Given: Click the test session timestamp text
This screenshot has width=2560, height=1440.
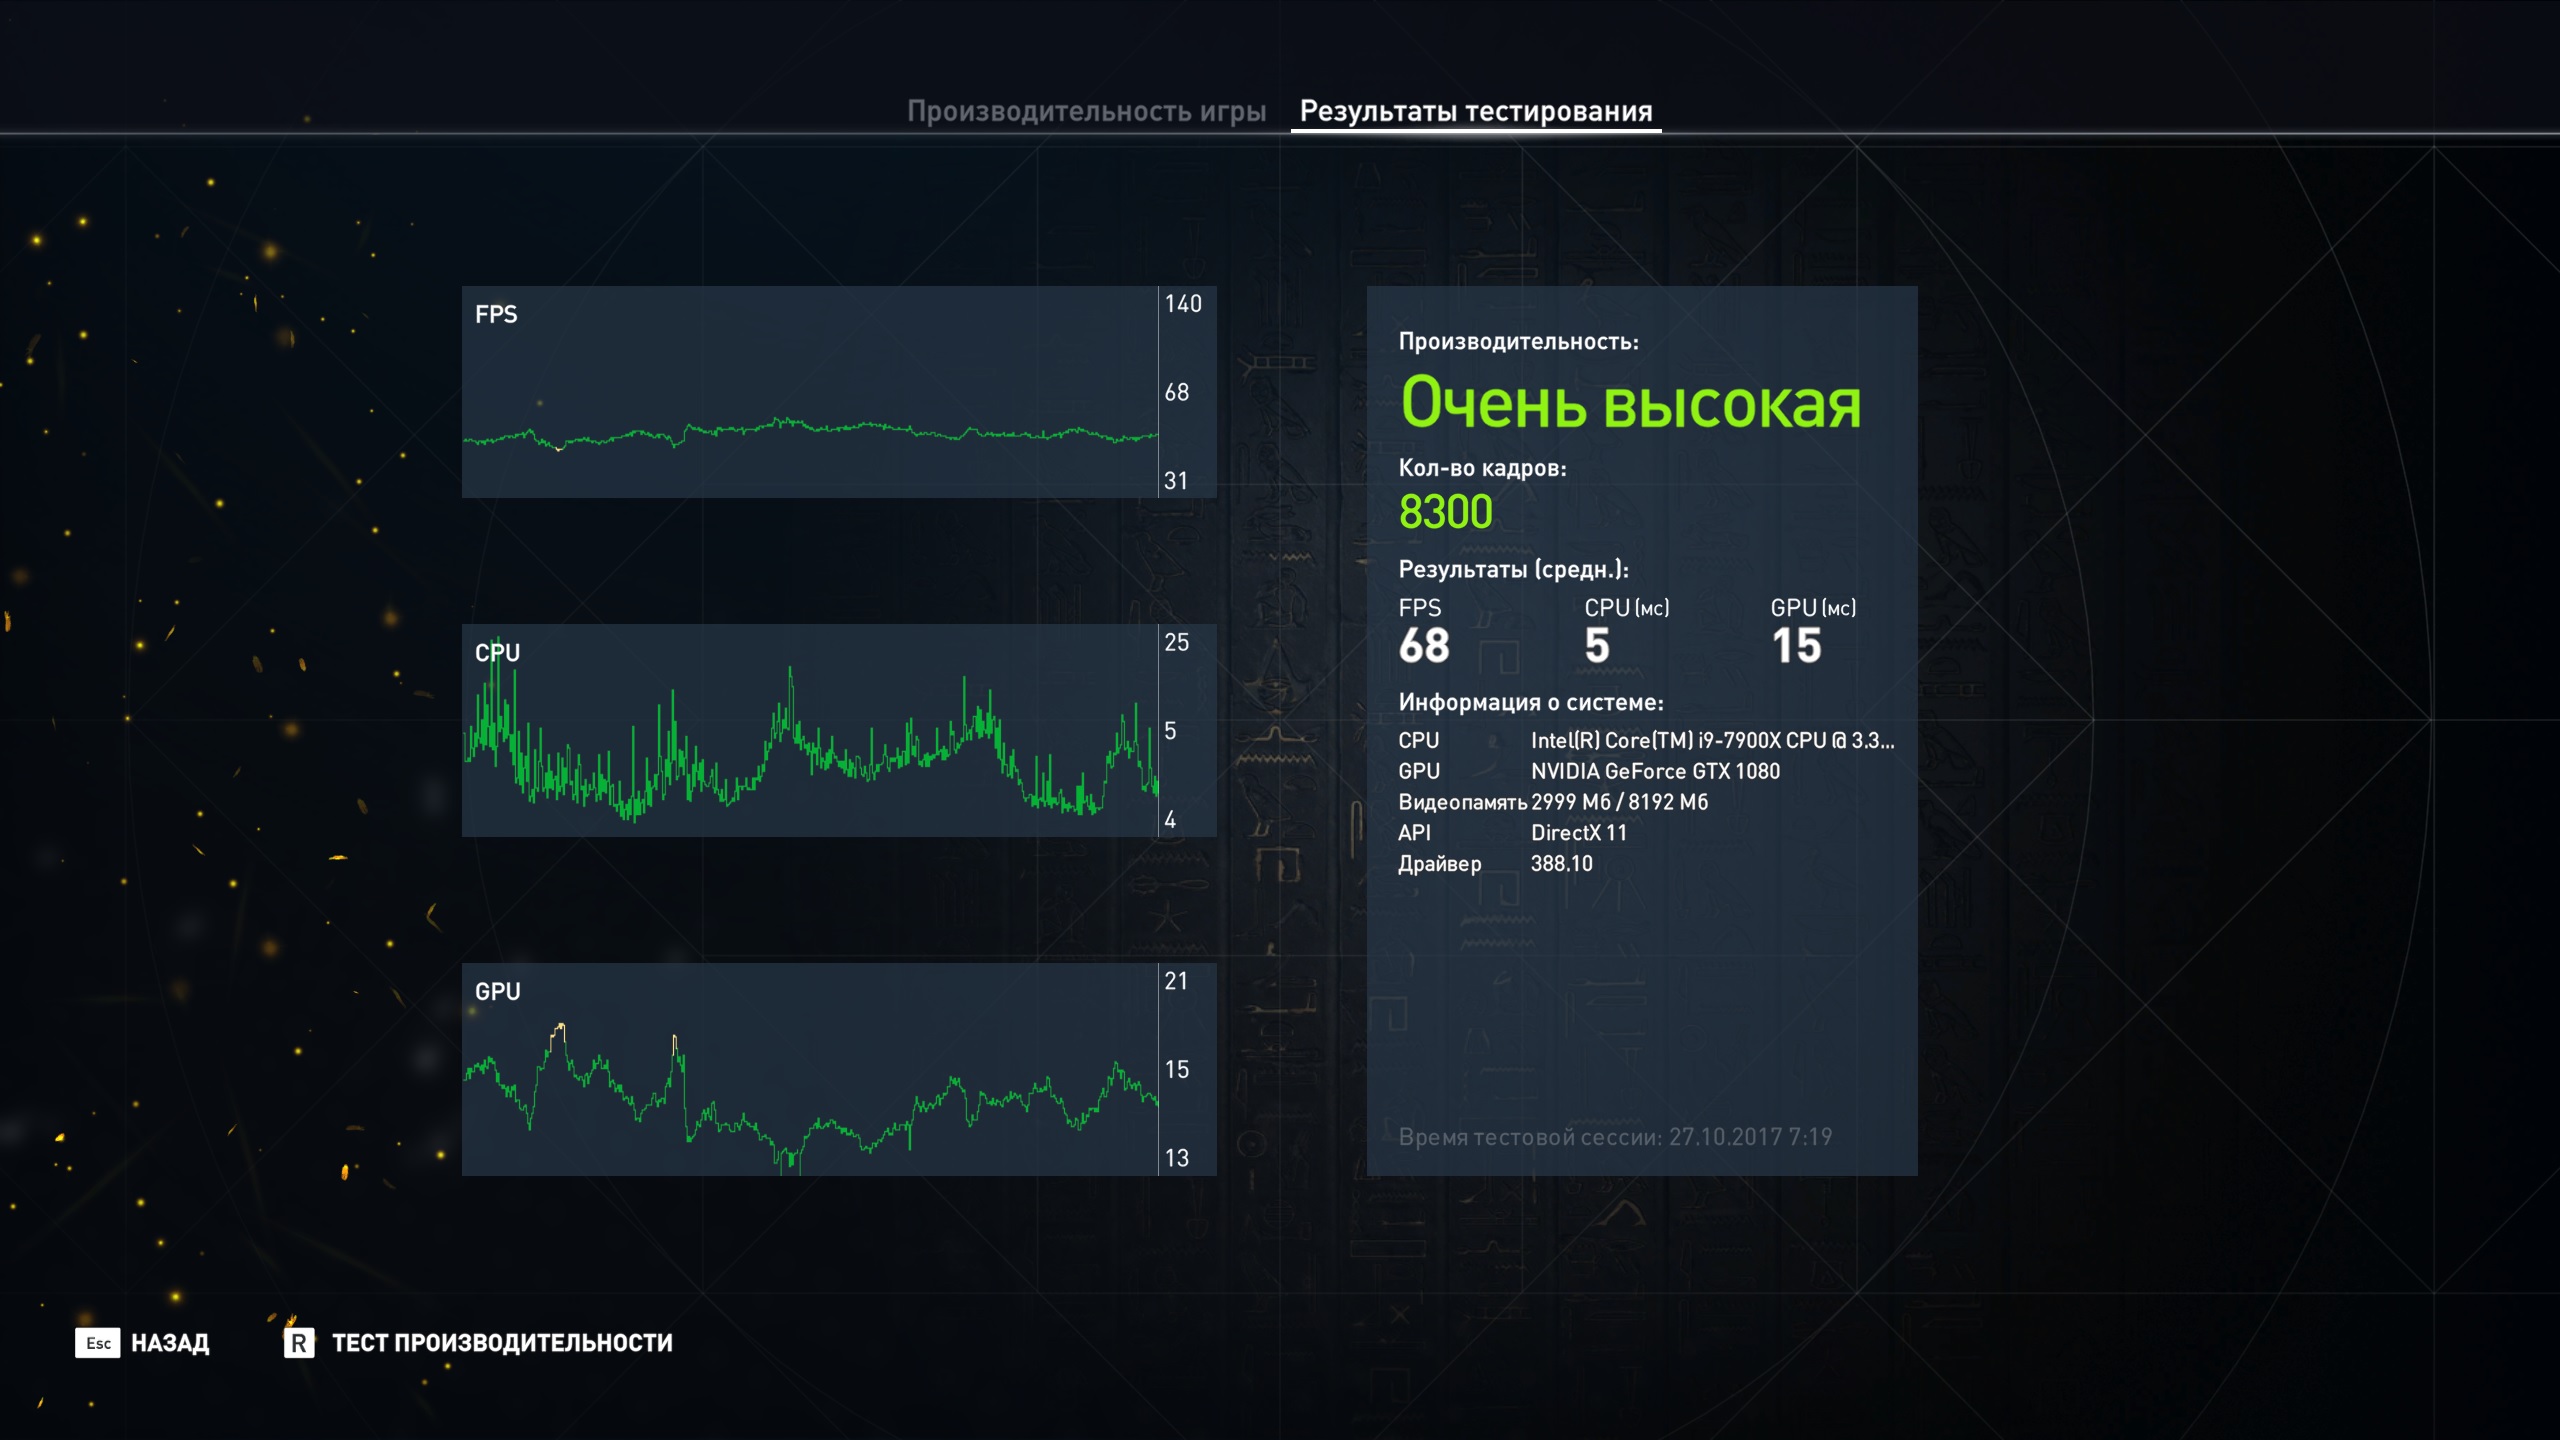Looking at the screenshot, I should [x=1614, y=1137].
